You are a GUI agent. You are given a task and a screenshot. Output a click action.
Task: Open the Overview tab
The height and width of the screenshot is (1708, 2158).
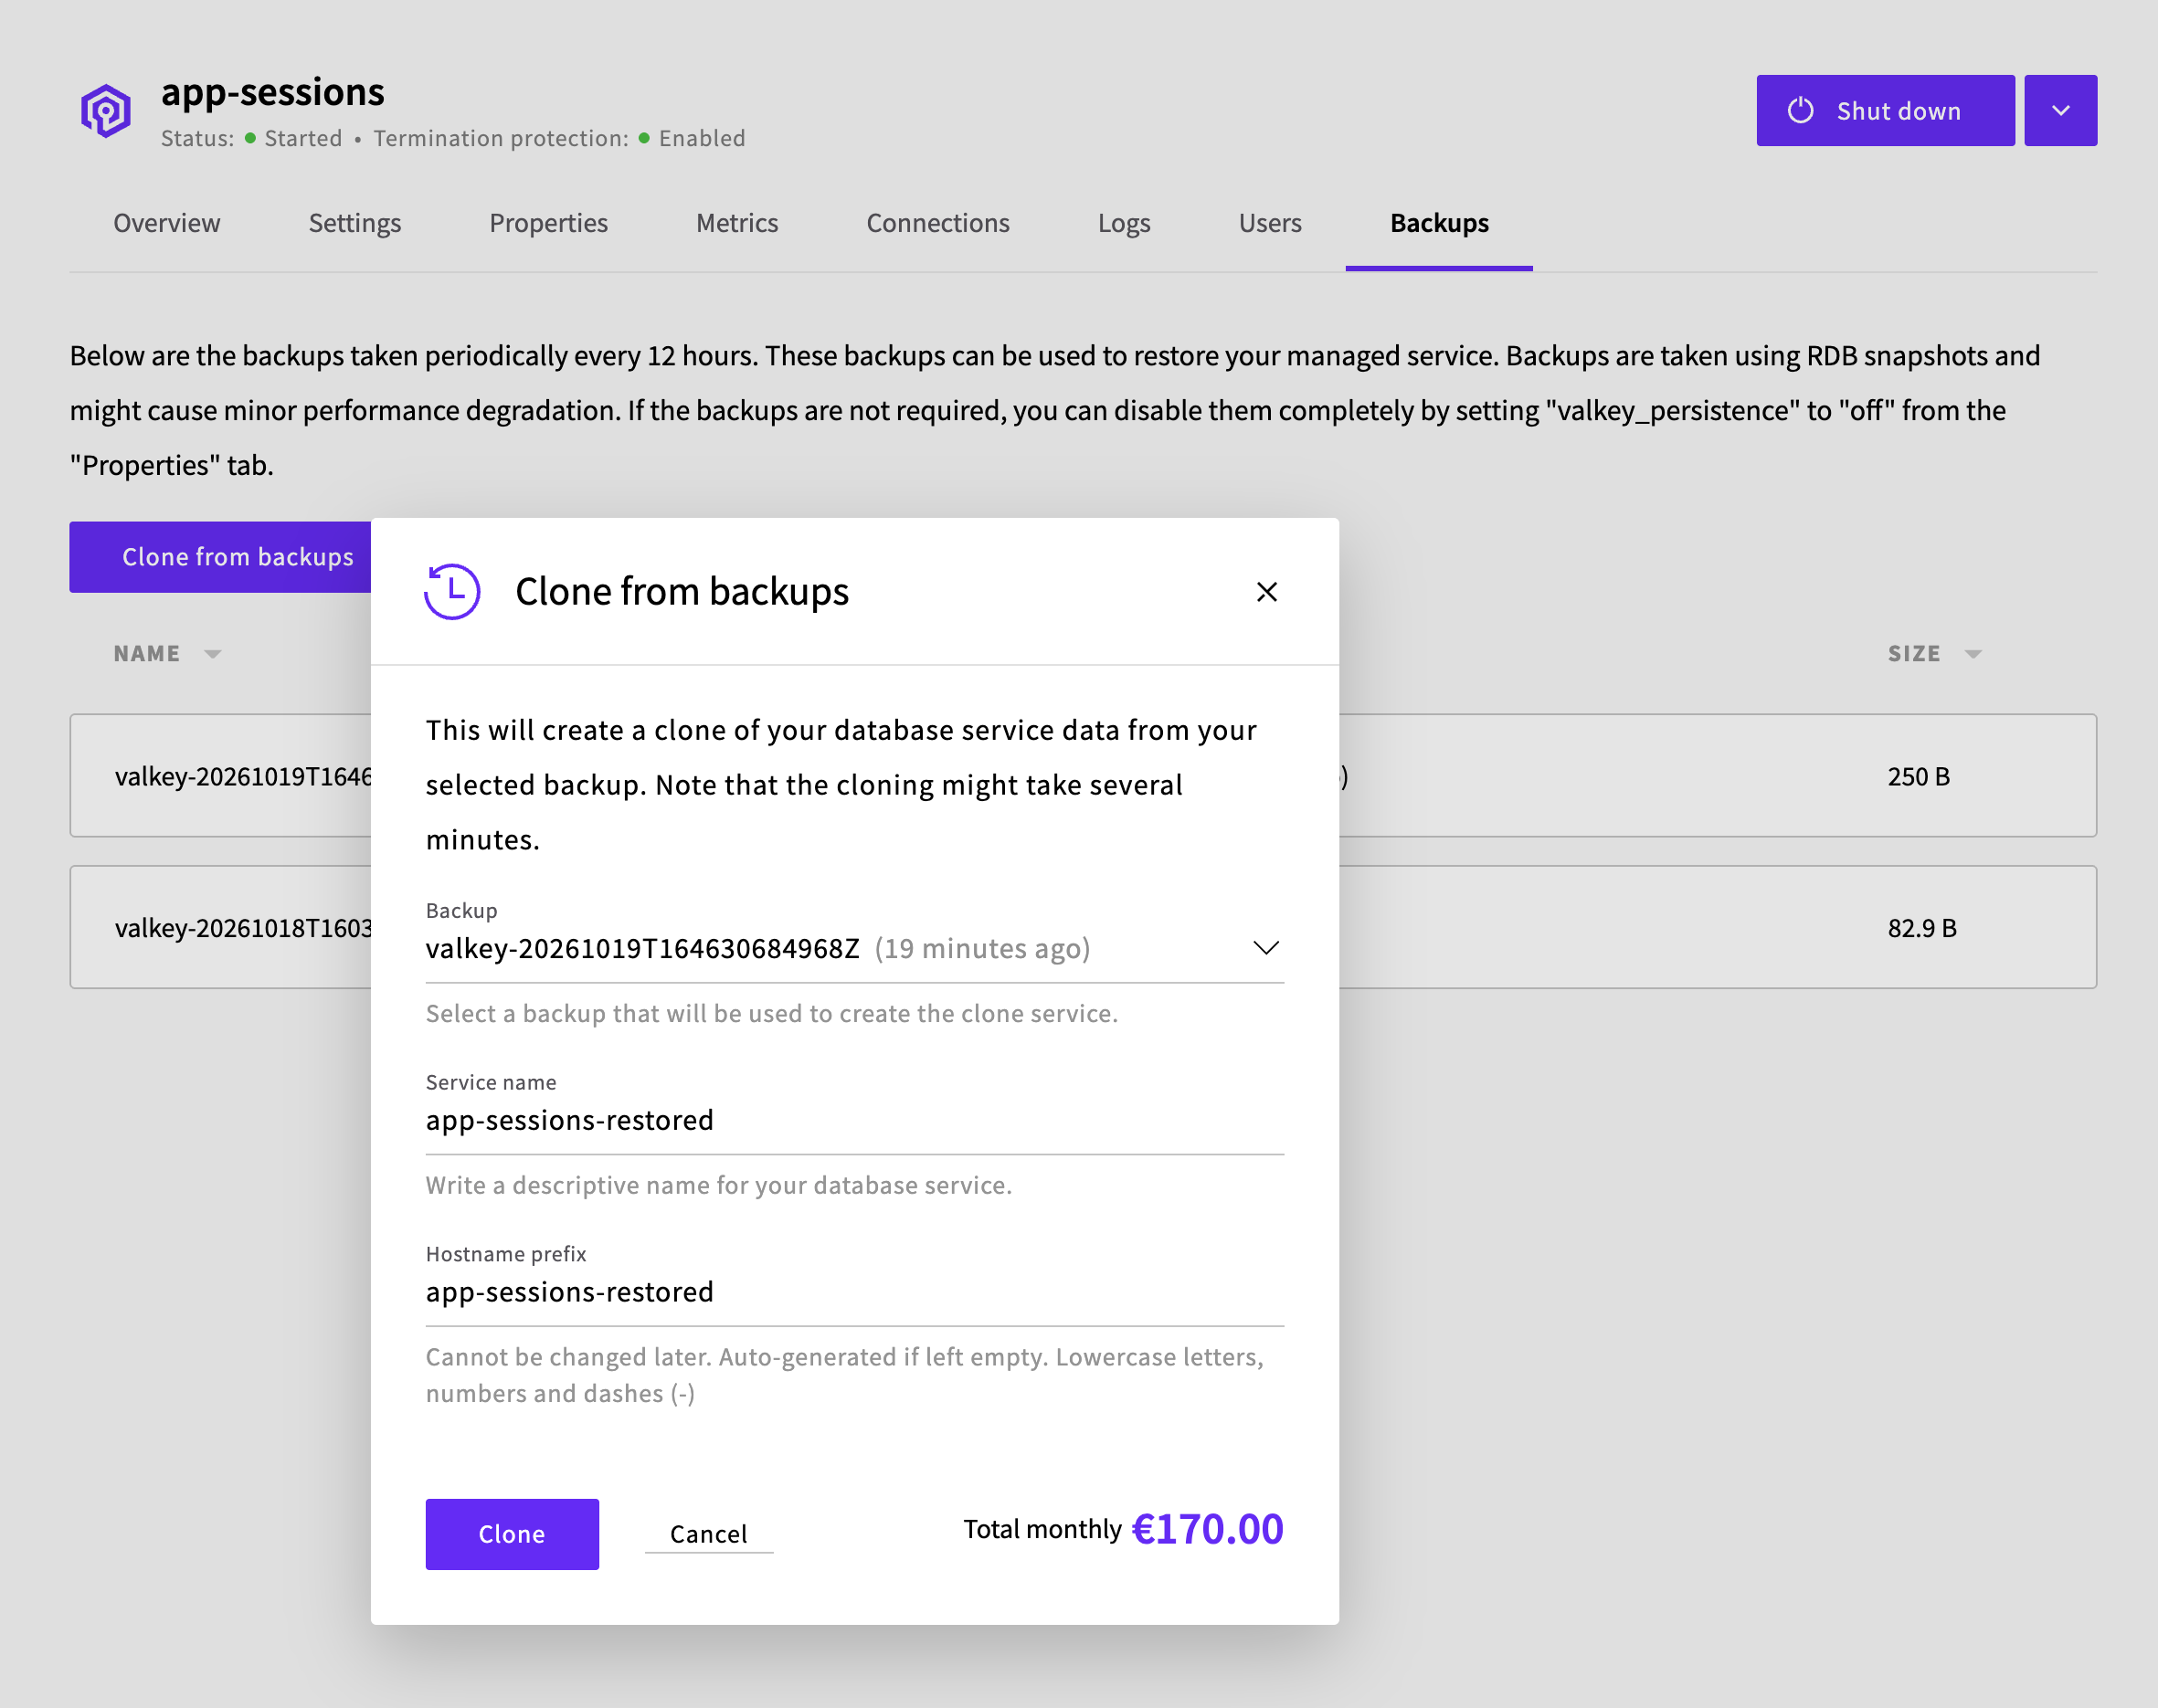click(x=167, y=223)
